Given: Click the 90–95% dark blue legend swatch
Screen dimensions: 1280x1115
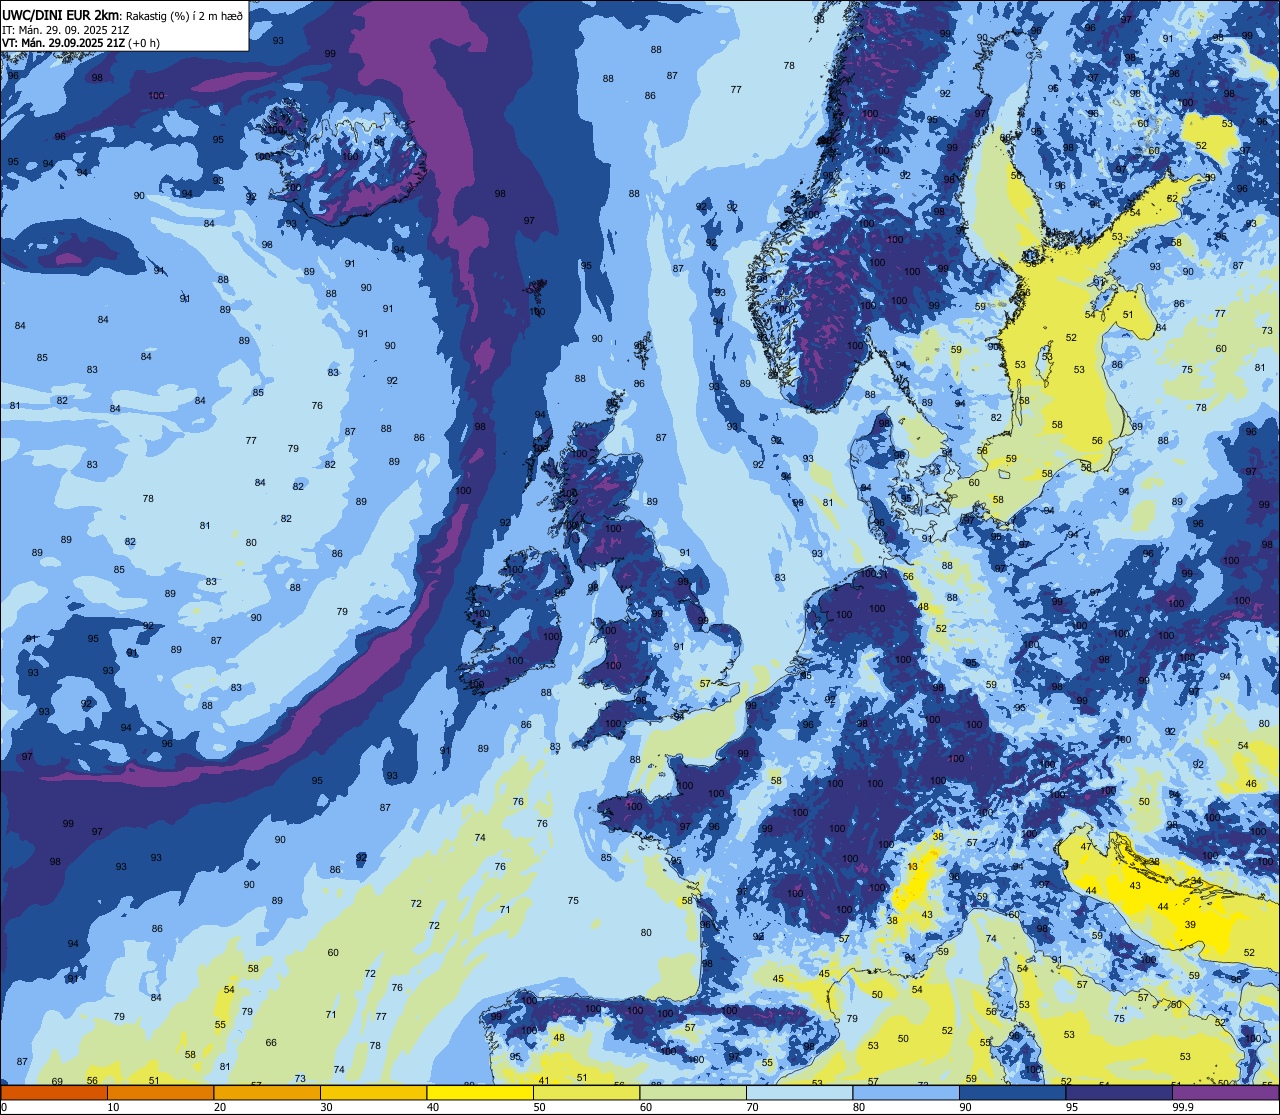Looking at the screenshot, I should (1012, 1092).
